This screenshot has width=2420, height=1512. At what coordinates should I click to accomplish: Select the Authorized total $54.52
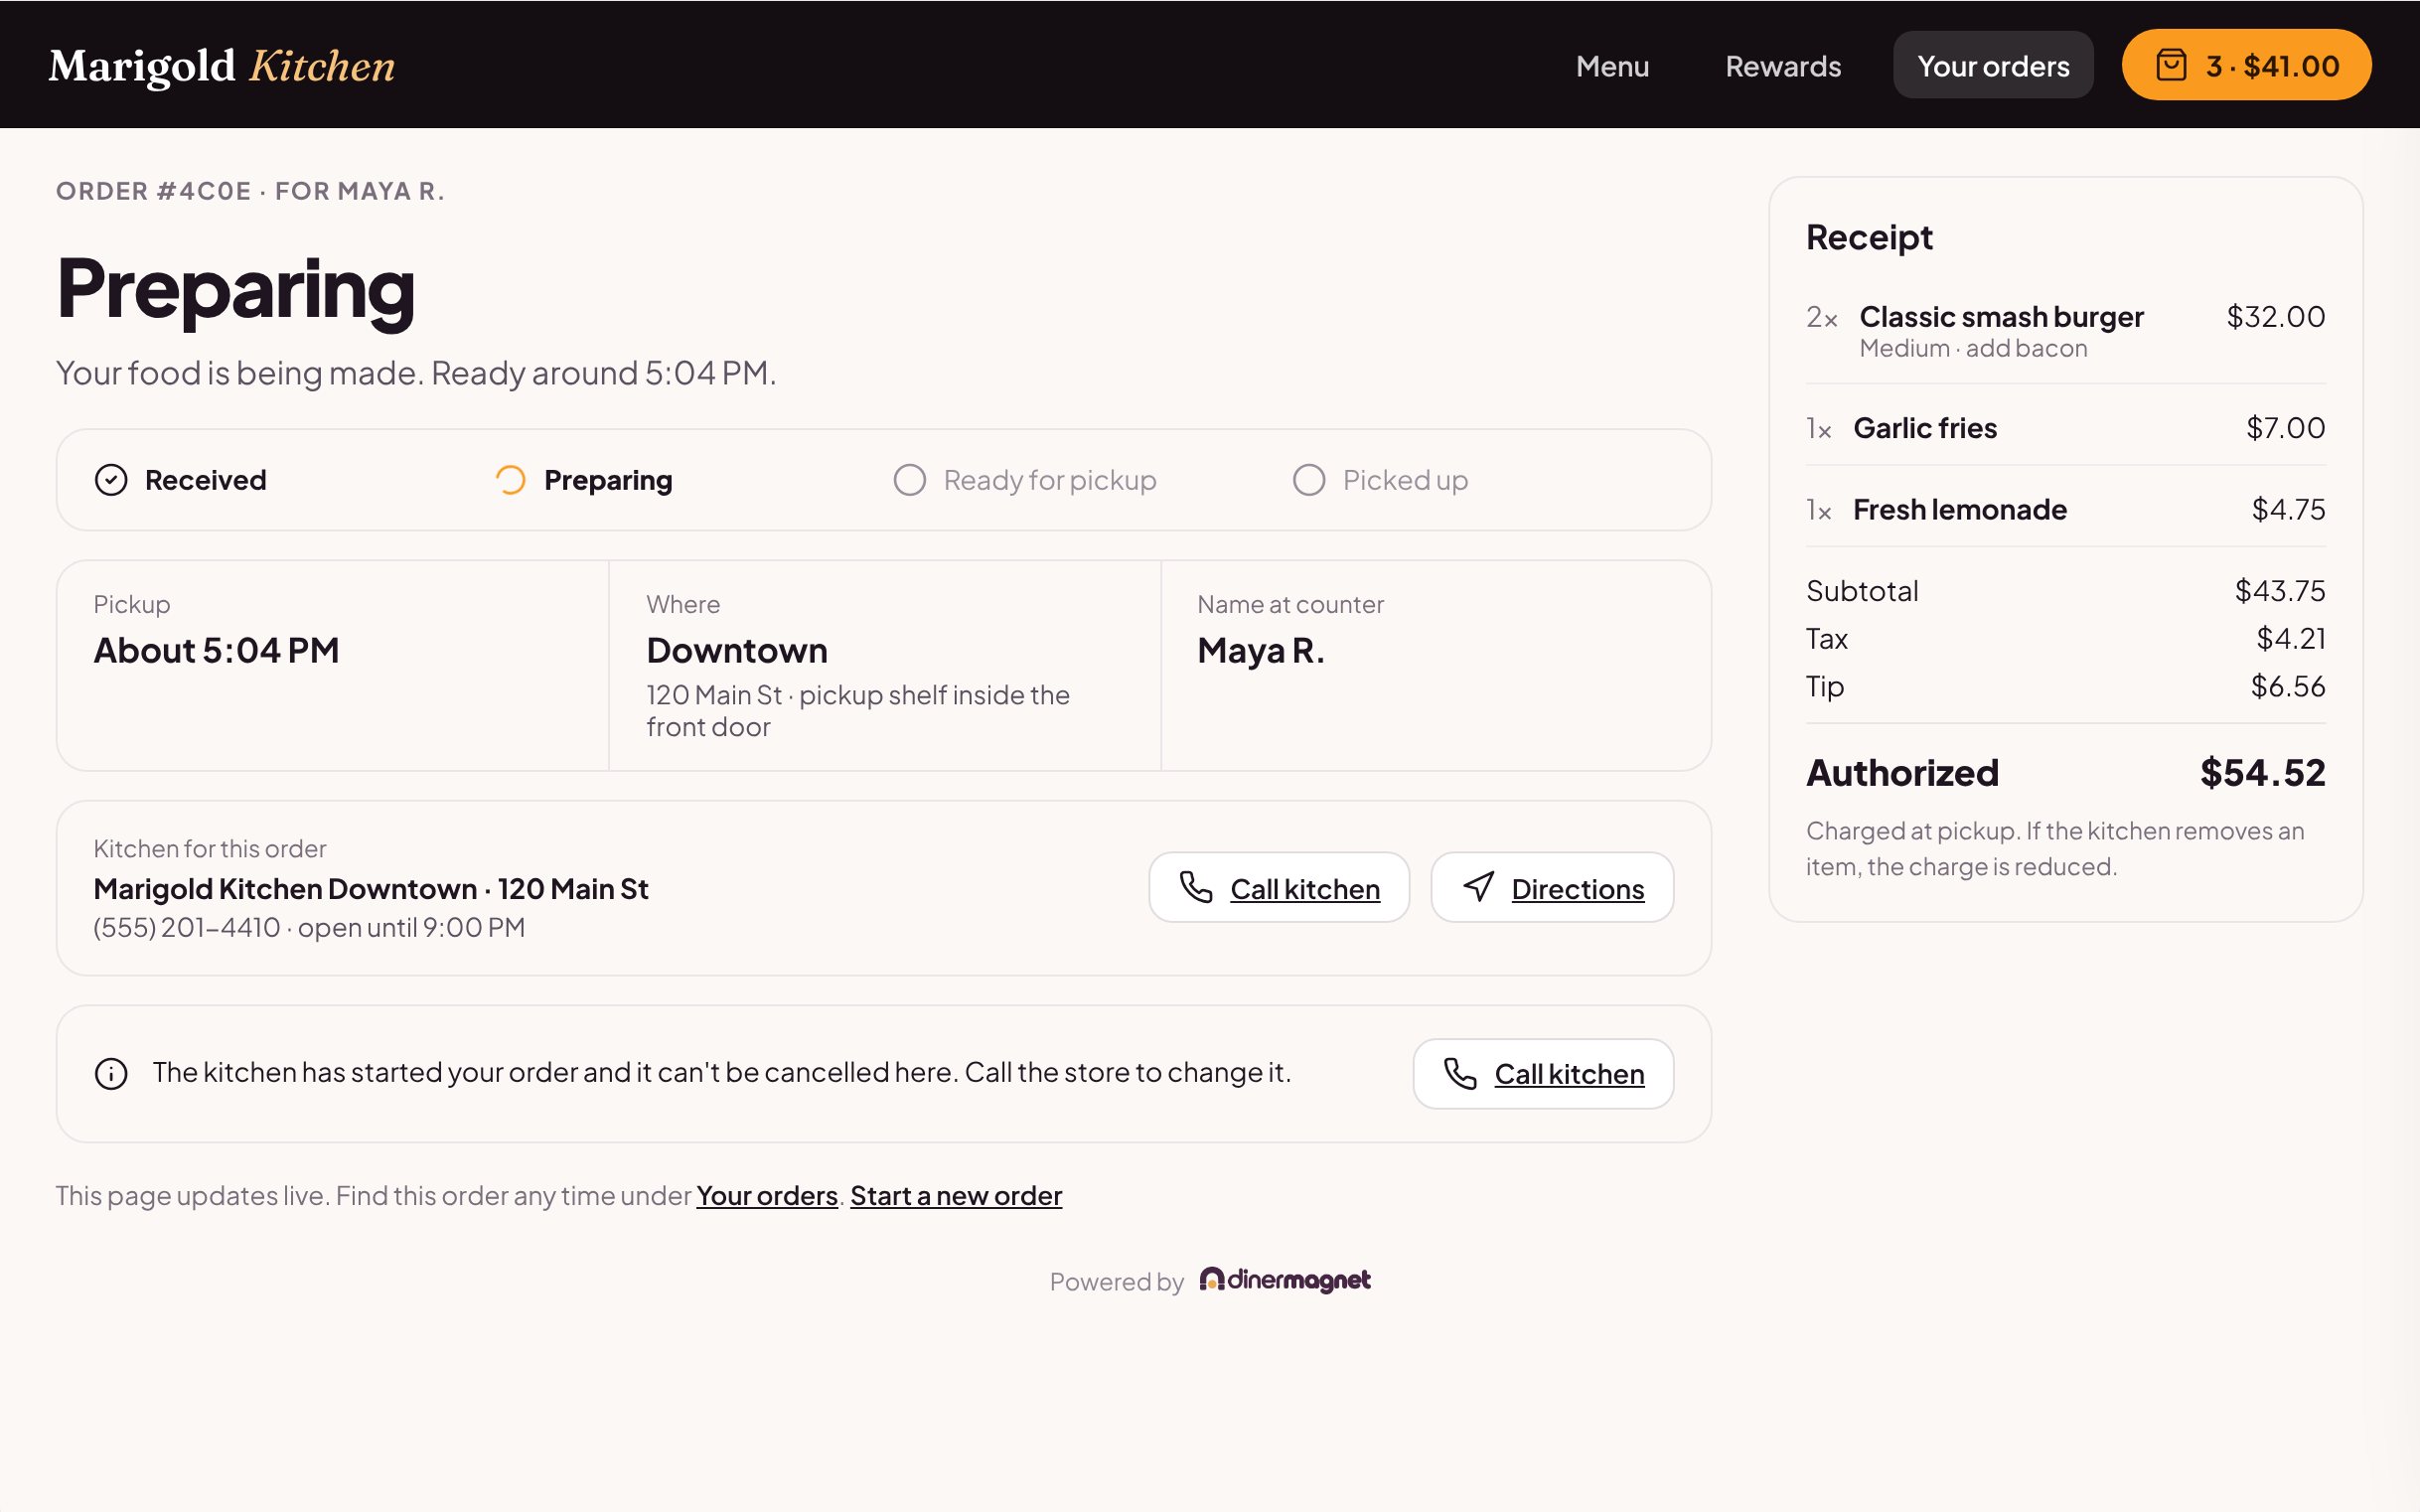(2262, 773)
